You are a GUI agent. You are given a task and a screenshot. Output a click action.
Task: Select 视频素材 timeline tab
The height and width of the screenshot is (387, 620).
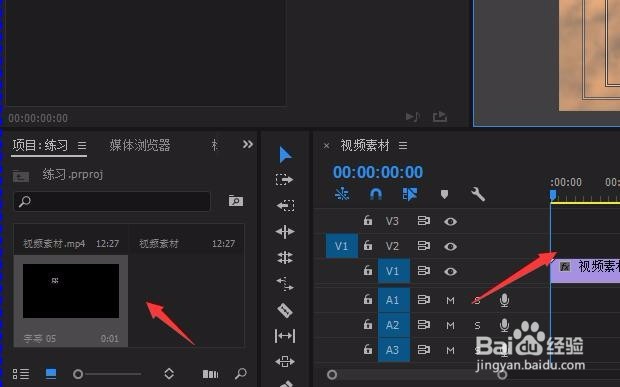click(365, 145)
